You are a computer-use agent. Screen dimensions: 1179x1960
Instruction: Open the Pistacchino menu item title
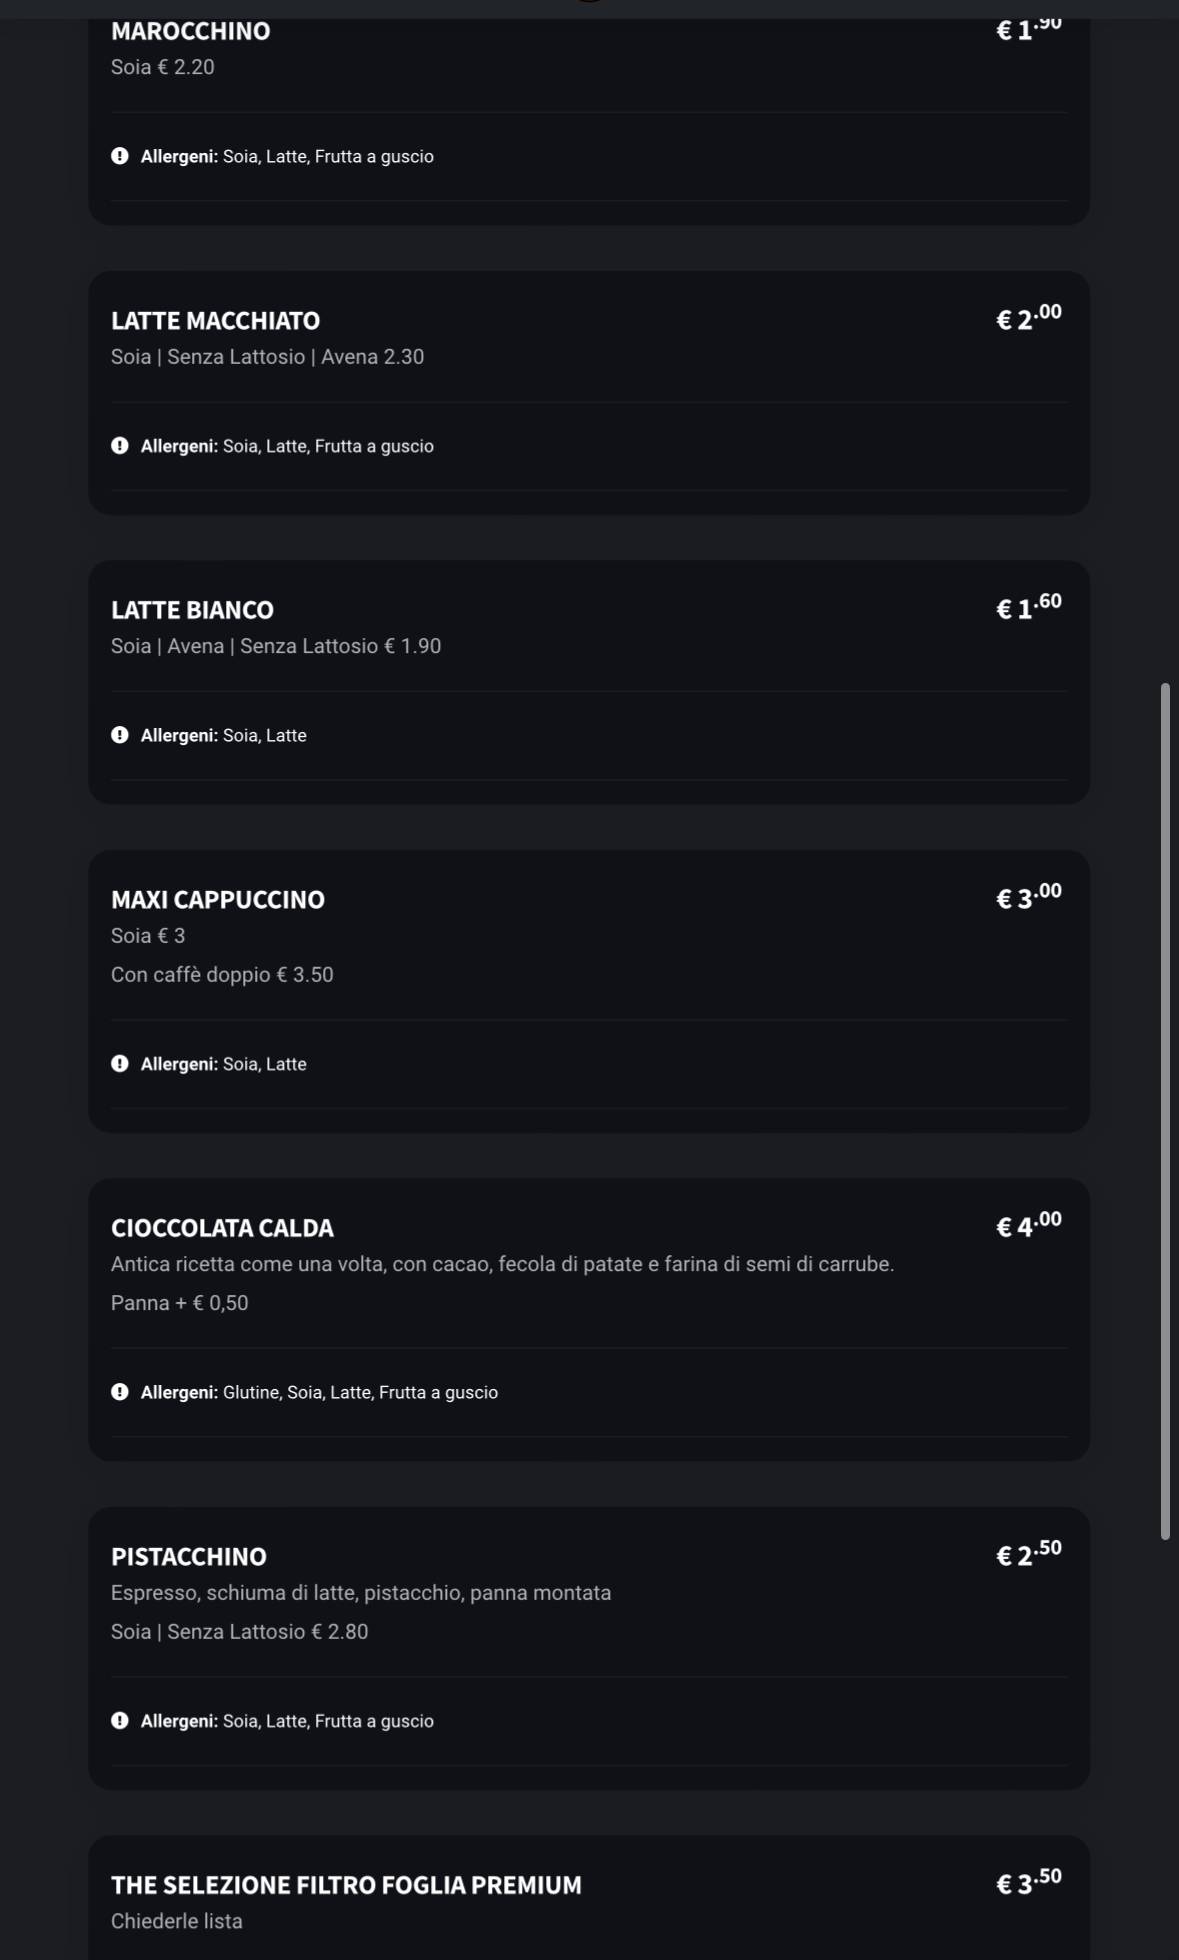[x=188, y=1557]
